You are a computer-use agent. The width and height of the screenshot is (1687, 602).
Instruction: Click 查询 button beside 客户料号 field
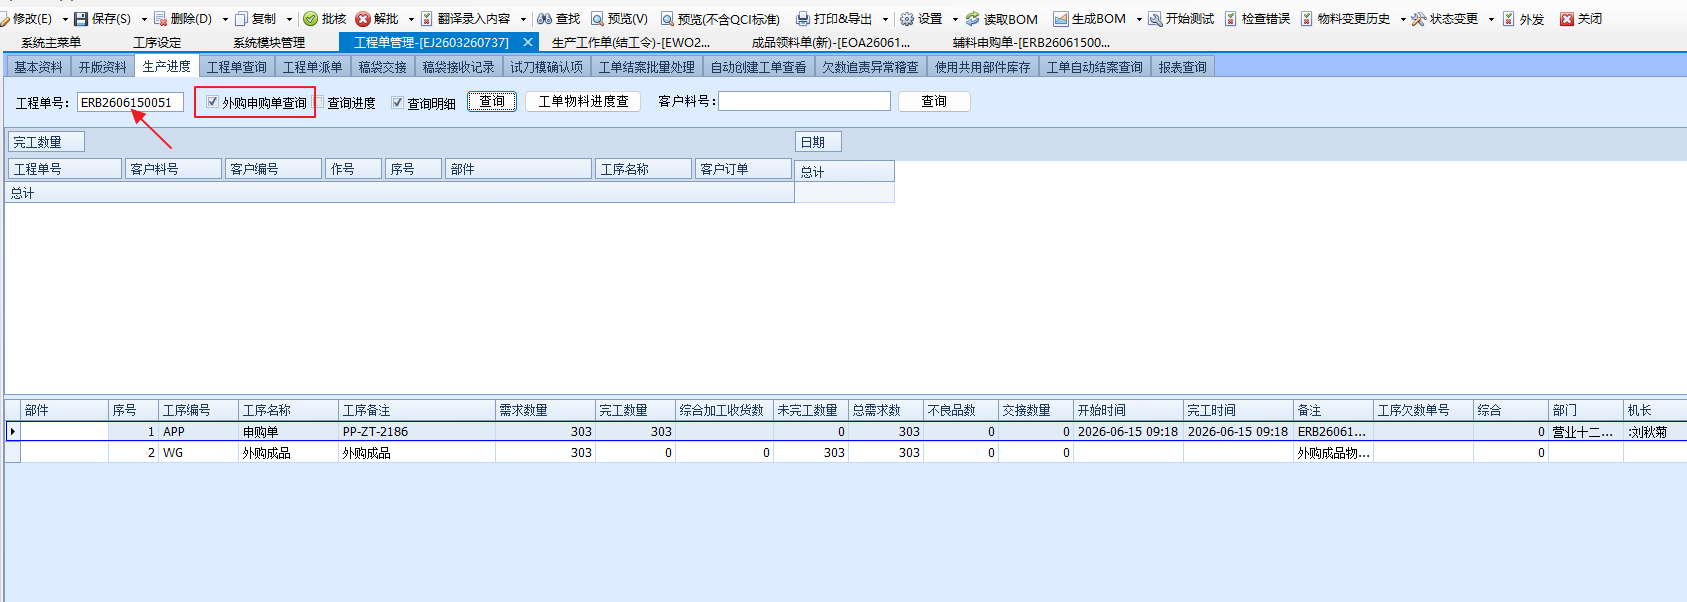point(934,101)
